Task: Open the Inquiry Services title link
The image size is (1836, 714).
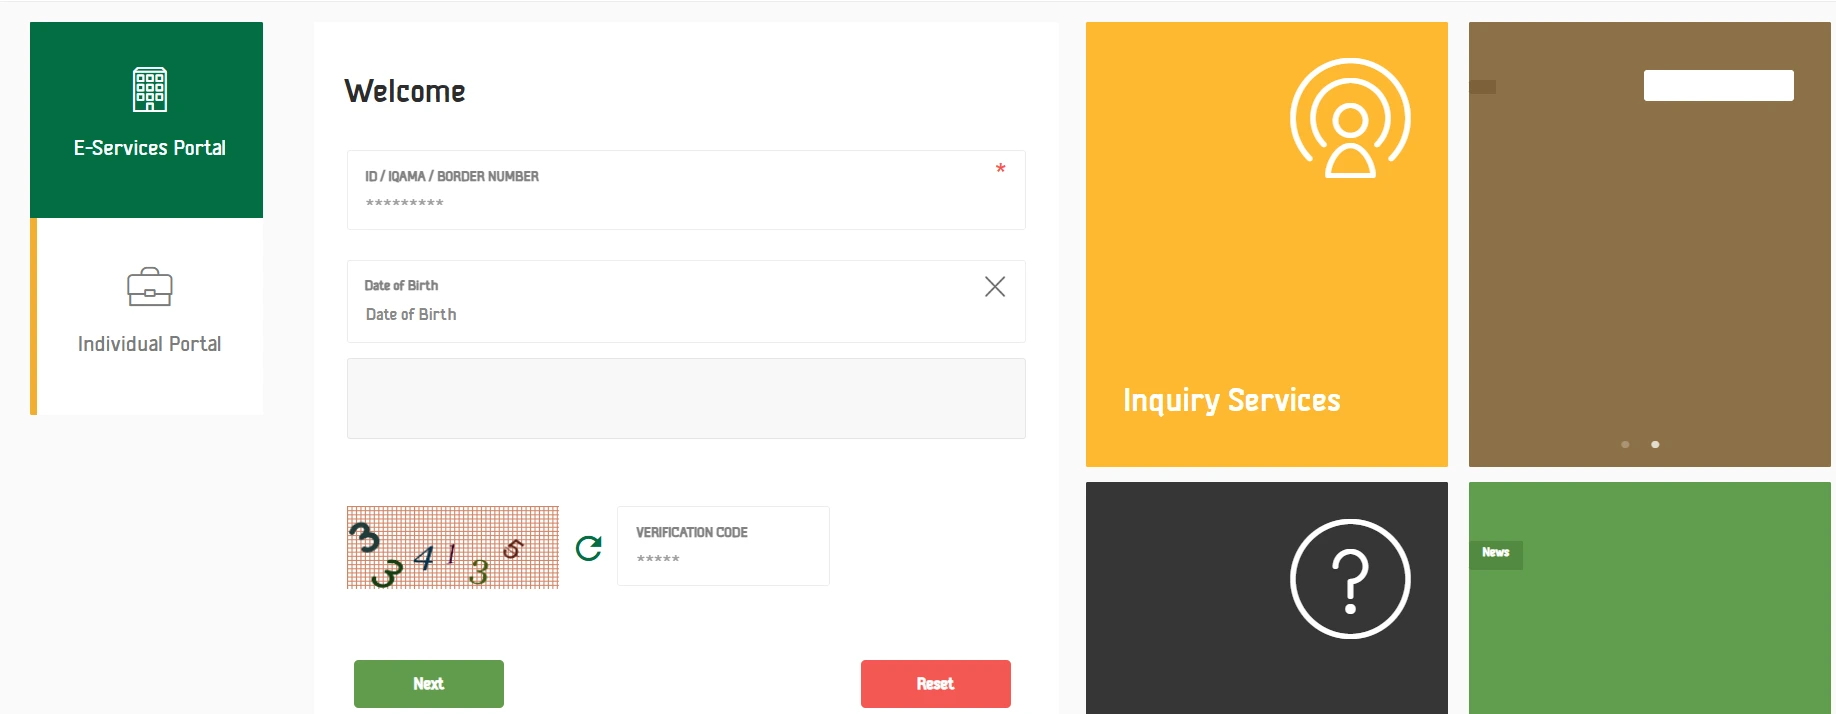Action: [x=1231, y=400]
